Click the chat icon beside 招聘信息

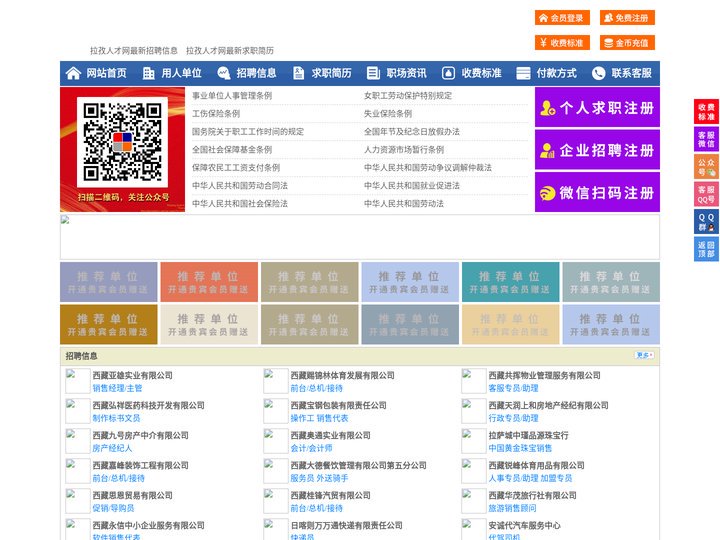[x=224, y=73]
